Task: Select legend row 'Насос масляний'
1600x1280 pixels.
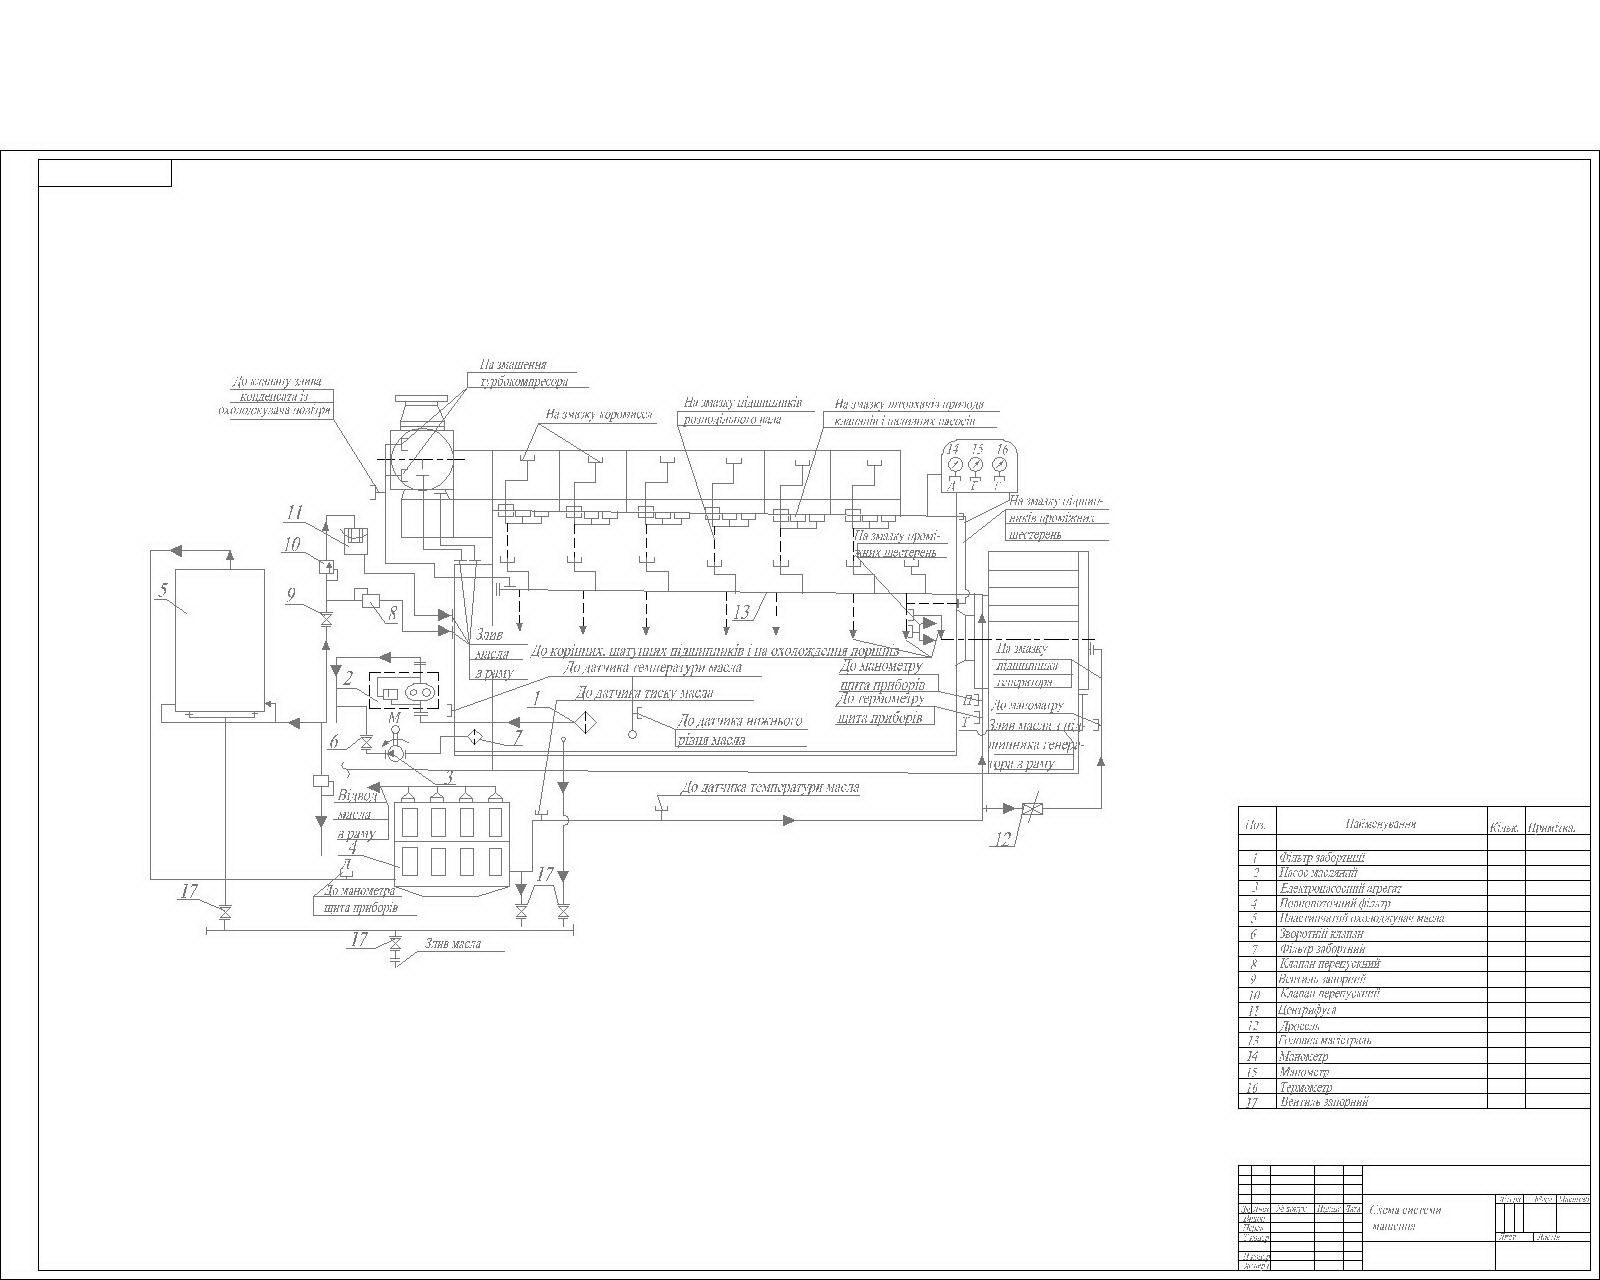Action: click(1414, 872)
